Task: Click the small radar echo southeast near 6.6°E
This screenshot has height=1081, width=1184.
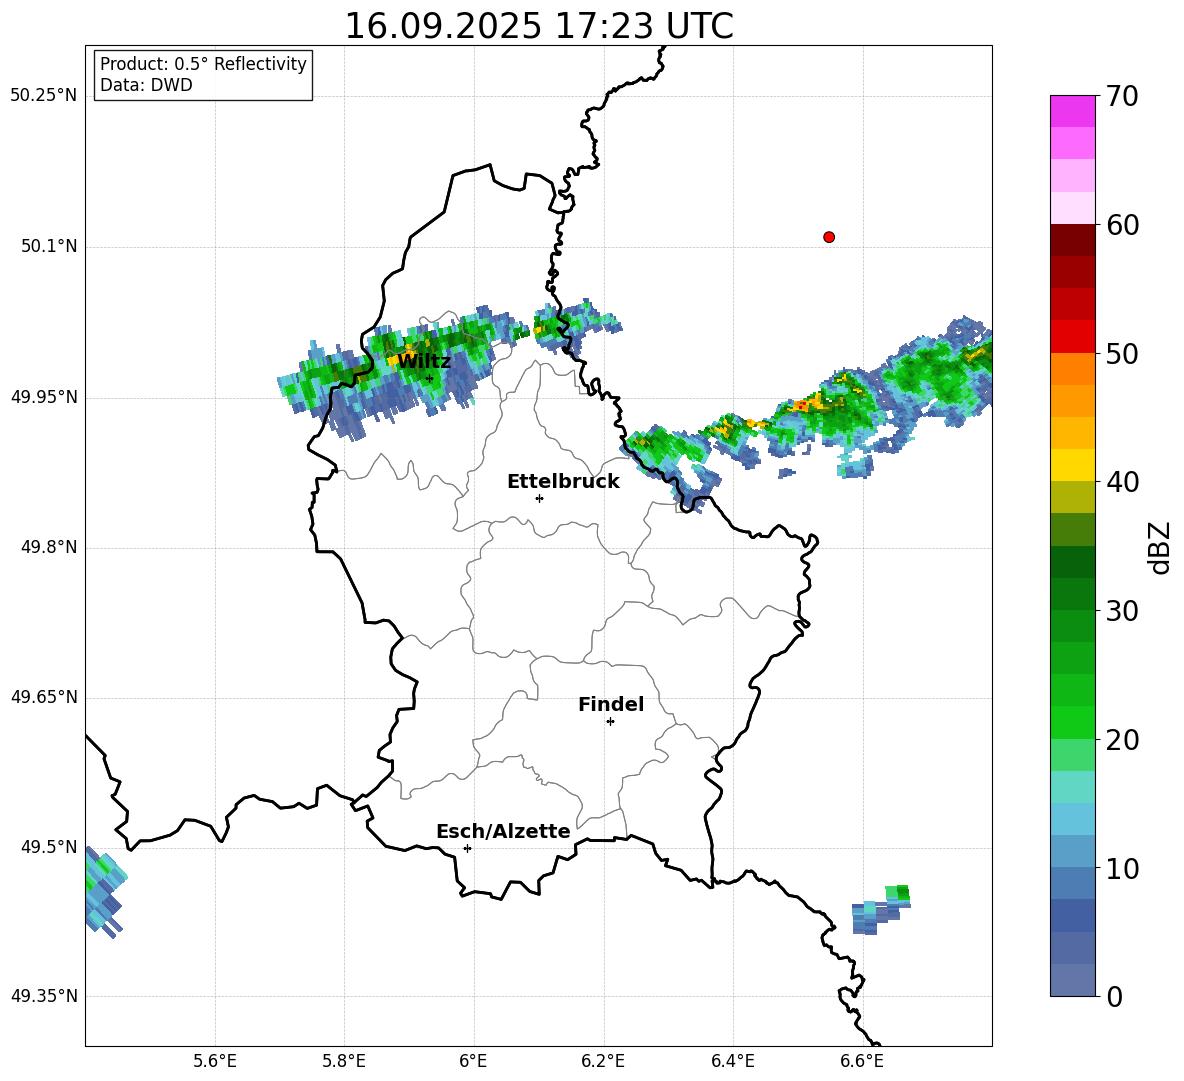Action: [x=880, y=910]
